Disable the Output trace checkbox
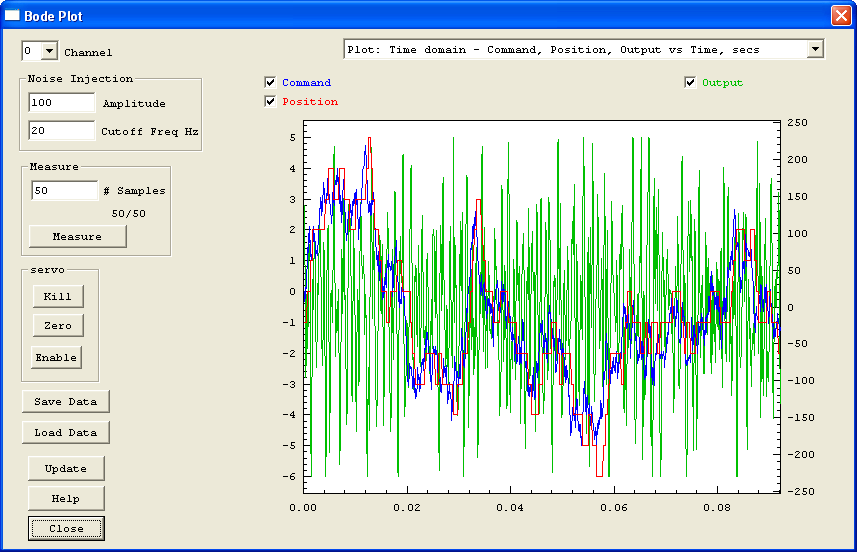The image size is (857, 552). pyautogui.click(x=690, y=83)
